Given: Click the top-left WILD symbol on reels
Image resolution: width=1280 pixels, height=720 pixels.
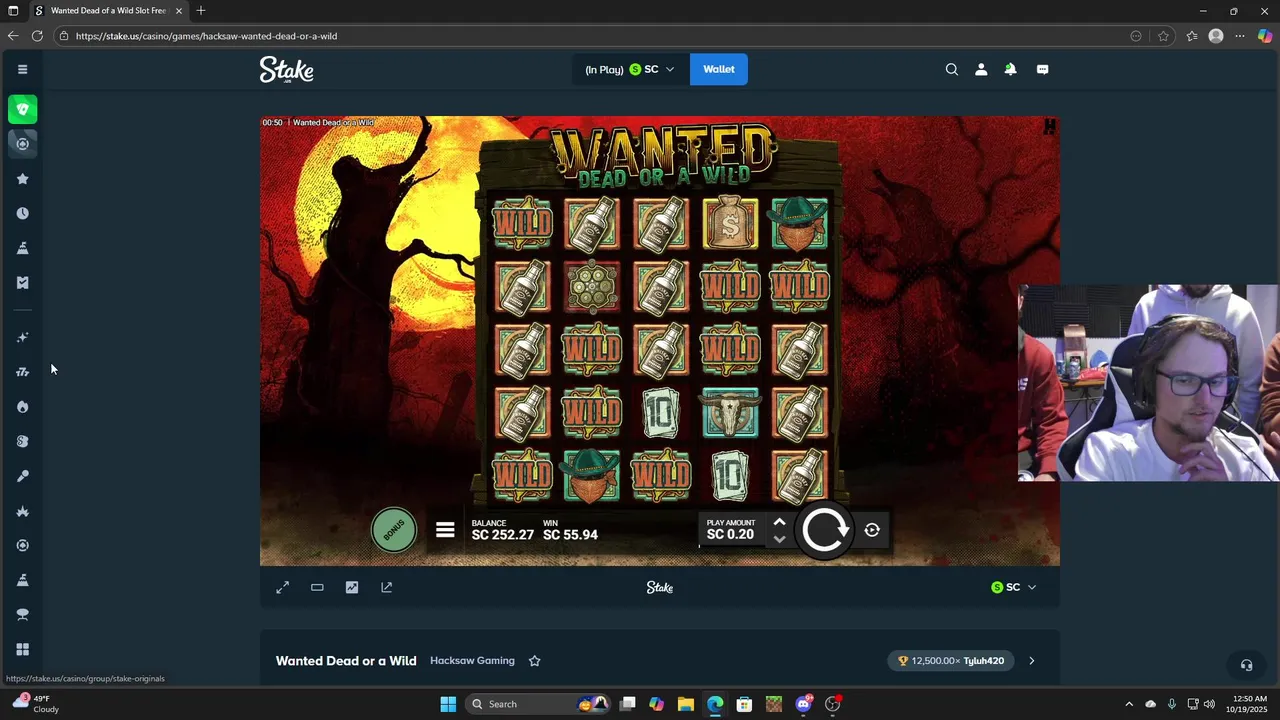Looking at the screenshot, I should point(522,223).
